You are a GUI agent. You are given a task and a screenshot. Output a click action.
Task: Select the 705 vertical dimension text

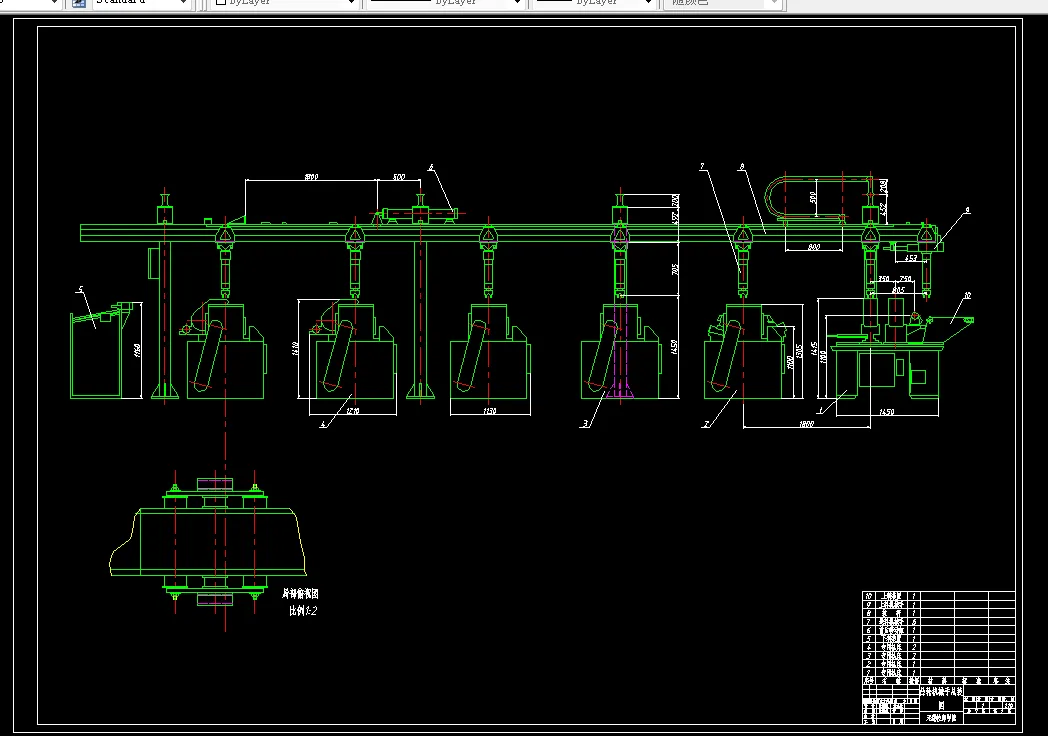coord(674,269)
